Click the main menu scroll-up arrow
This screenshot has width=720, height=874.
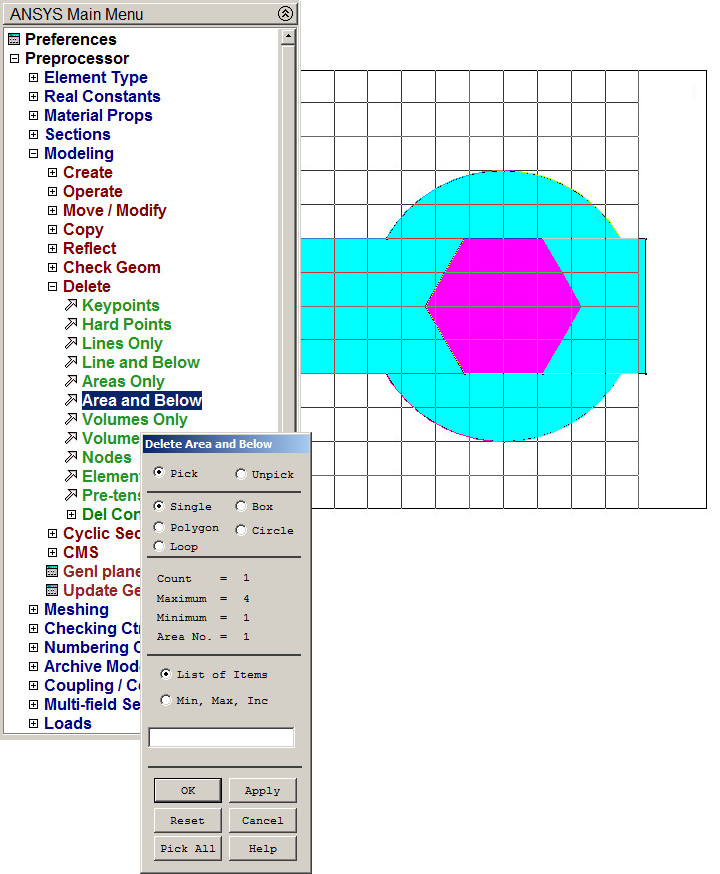click(x=288, y=37)
